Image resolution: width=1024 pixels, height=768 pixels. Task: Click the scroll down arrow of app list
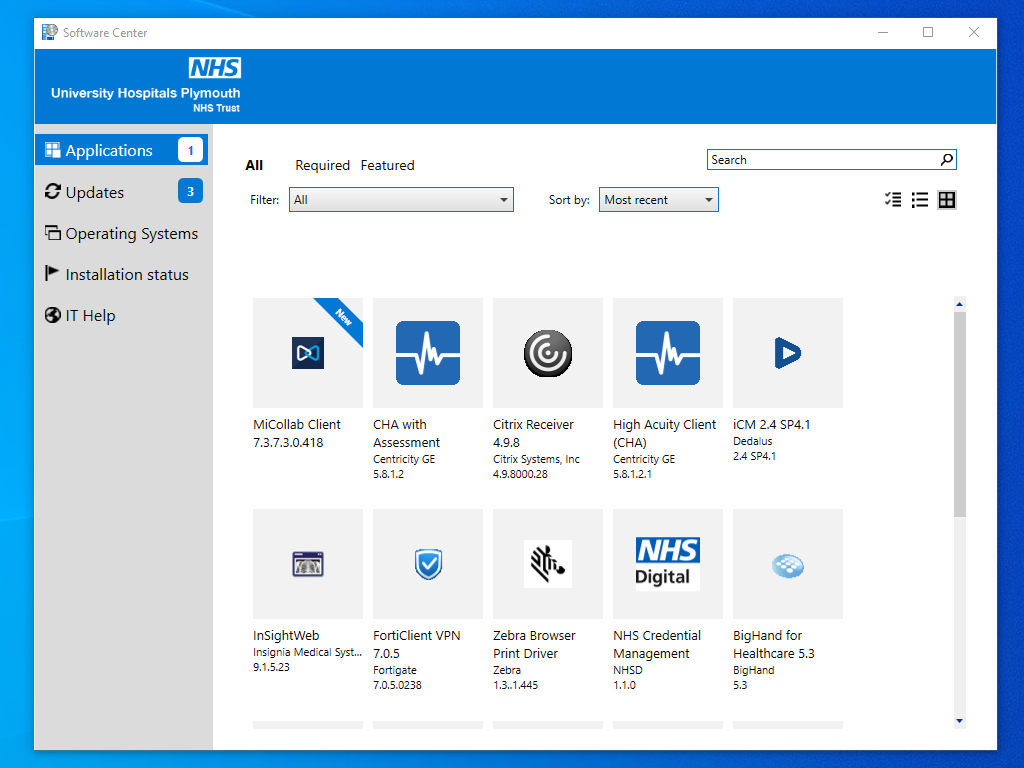click(x=959, y=721)
